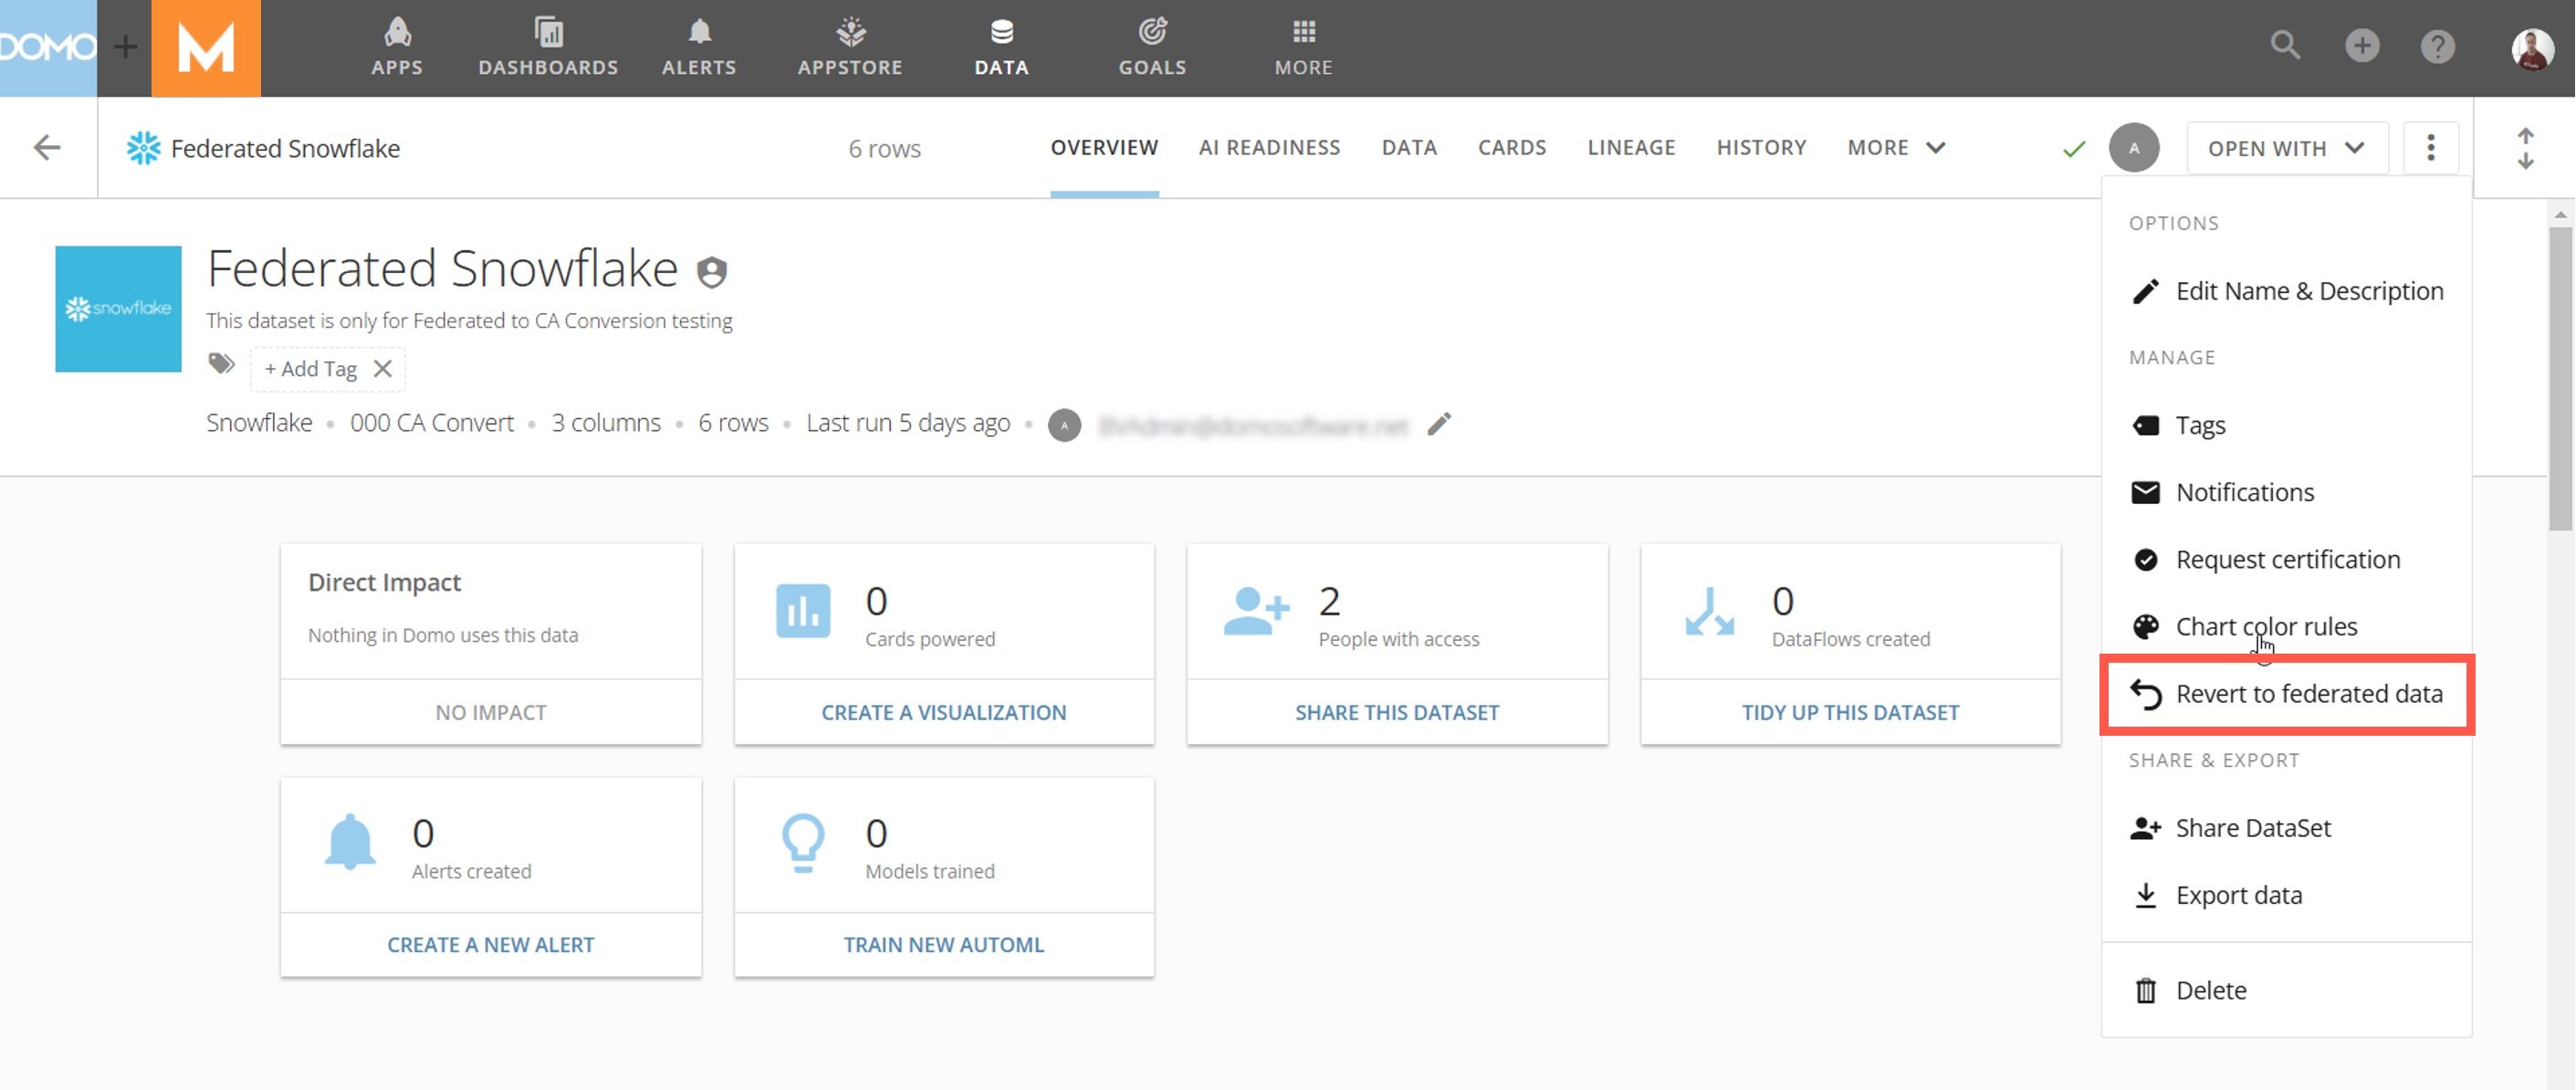Viewport: 2576px width, 1090px height.
Task: Click Train New AutoML link
Action: (x=943, y=944)
